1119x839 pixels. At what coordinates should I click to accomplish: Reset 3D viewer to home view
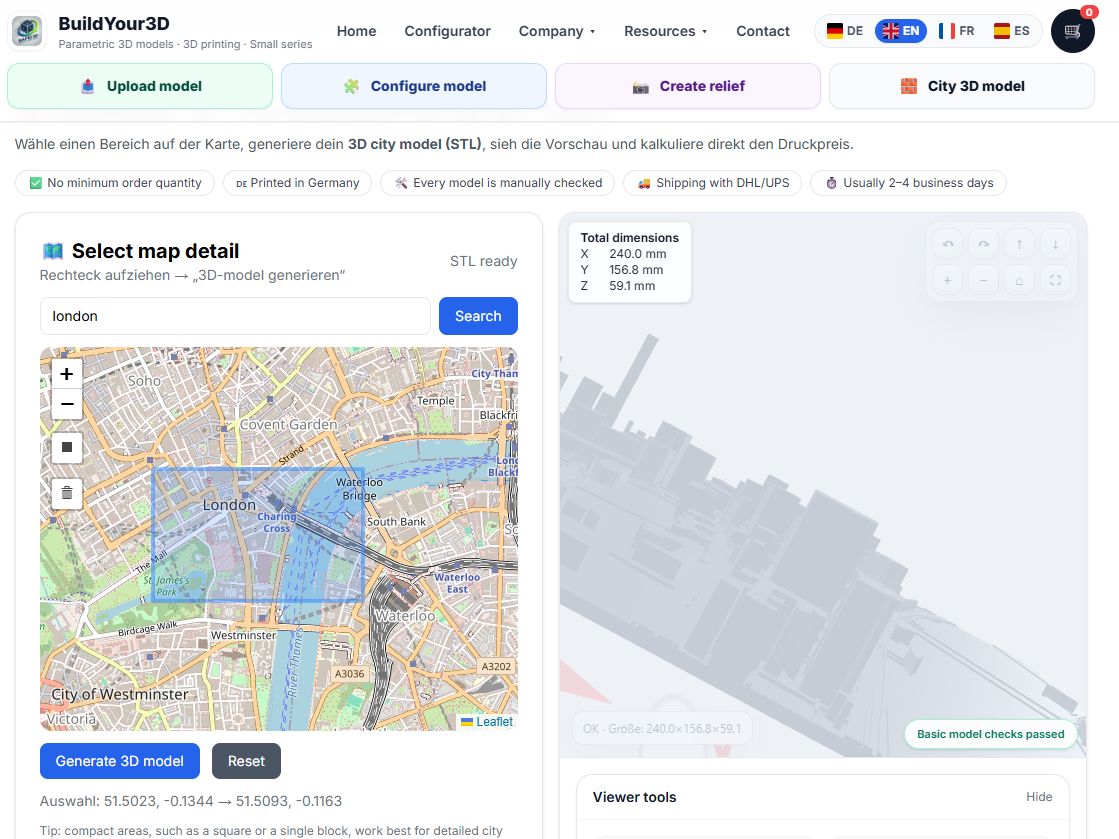tap(1019, 280)
